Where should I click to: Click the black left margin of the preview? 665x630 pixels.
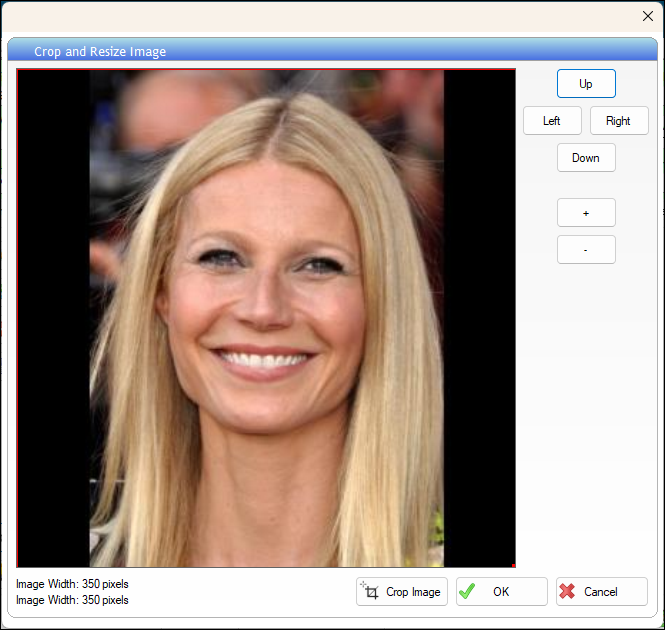53,318
